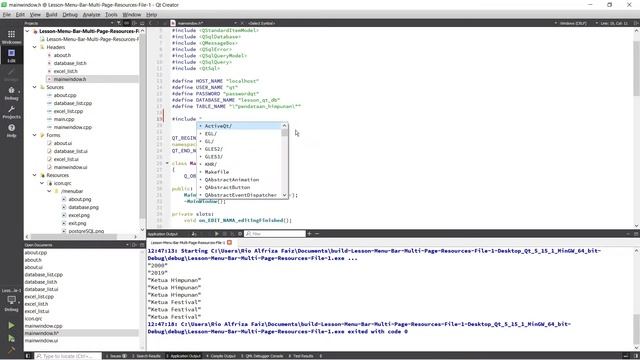Collapse the icon.qrc node
Viewport: 640px width, 360px height.
coord(42,183)
